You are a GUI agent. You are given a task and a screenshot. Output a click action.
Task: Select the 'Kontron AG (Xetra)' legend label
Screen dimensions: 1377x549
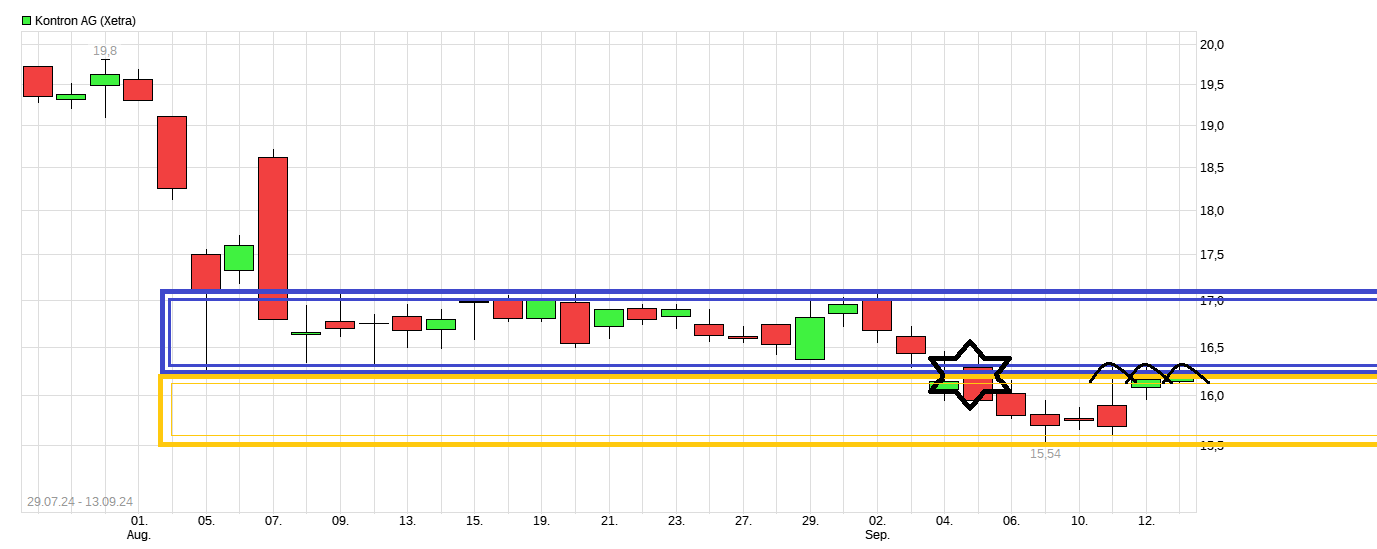85,20
